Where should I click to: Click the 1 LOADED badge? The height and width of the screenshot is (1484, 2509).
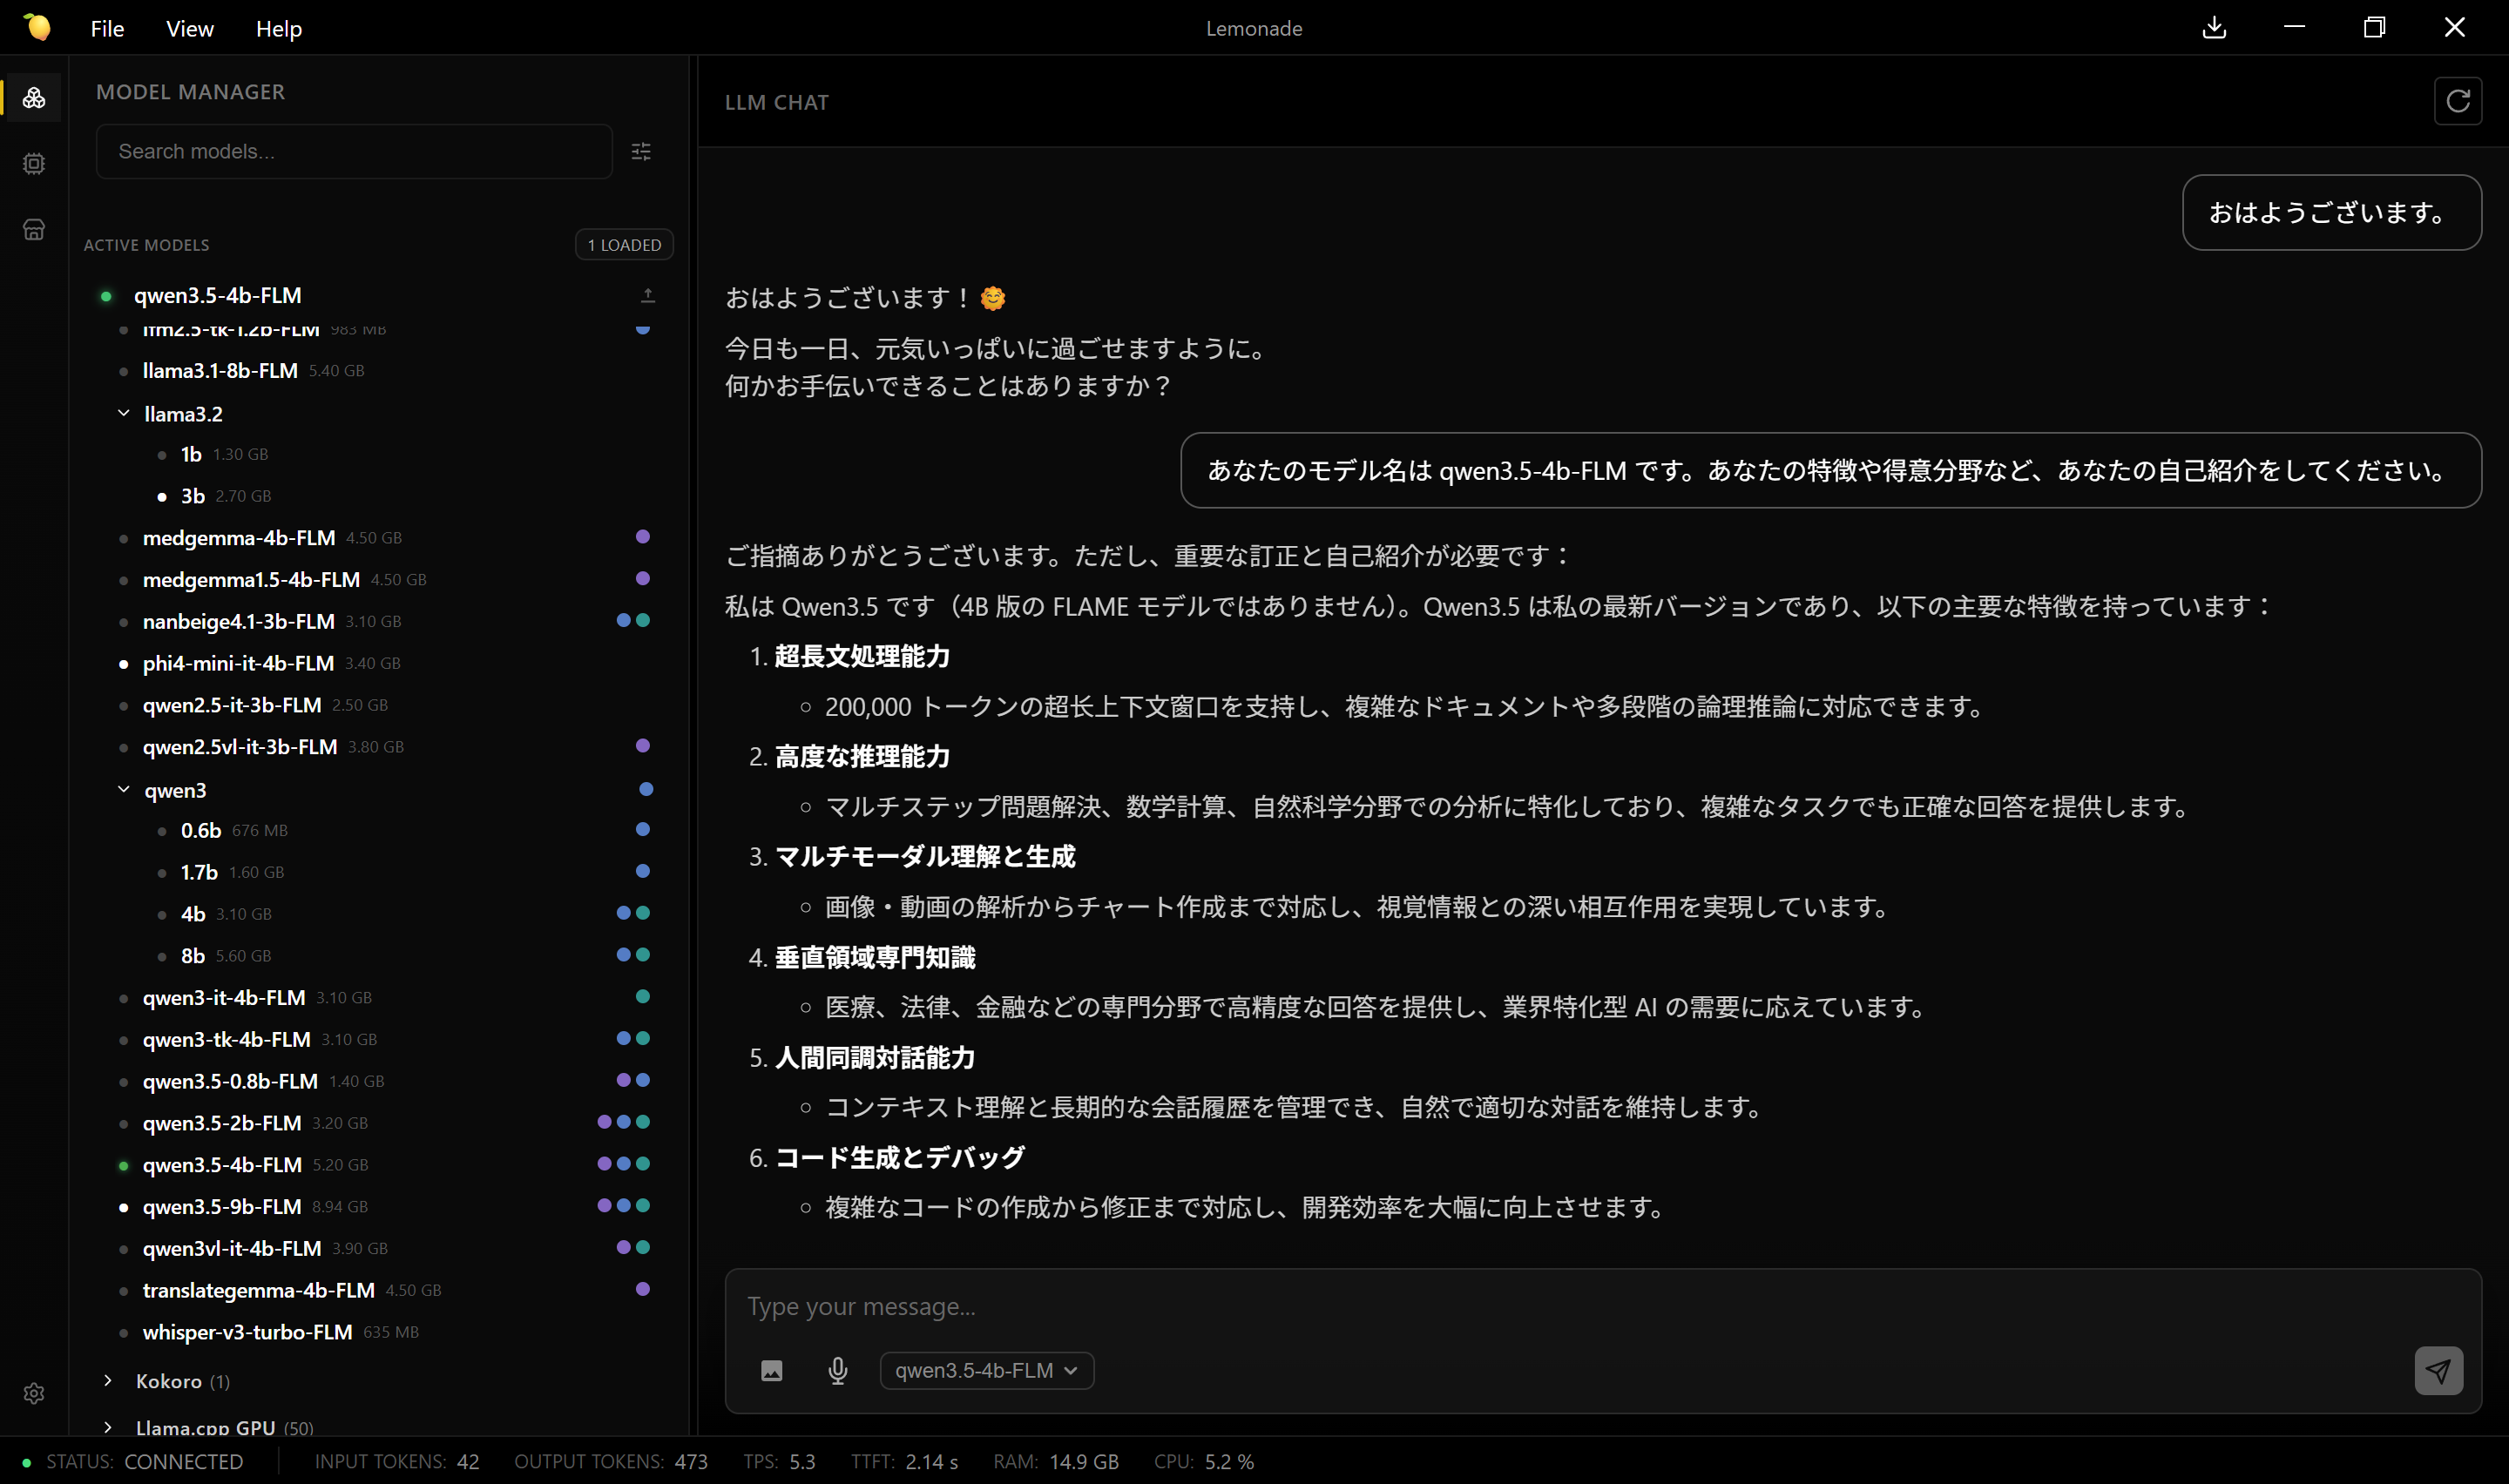pyautogui.click(x=623, y=245)
